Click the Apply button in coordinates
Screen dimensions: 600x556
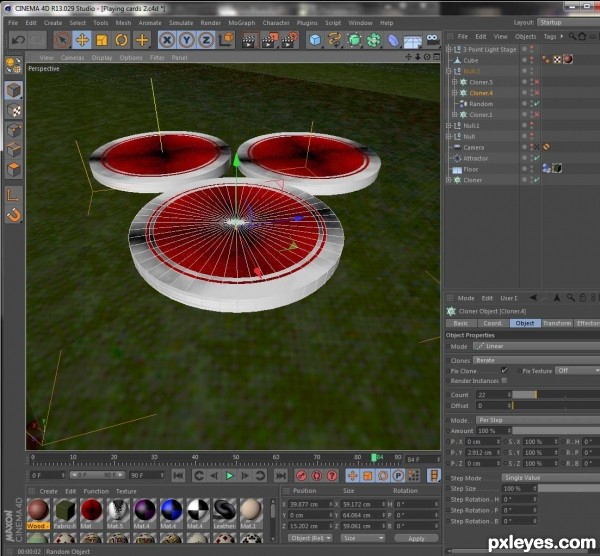416,538
